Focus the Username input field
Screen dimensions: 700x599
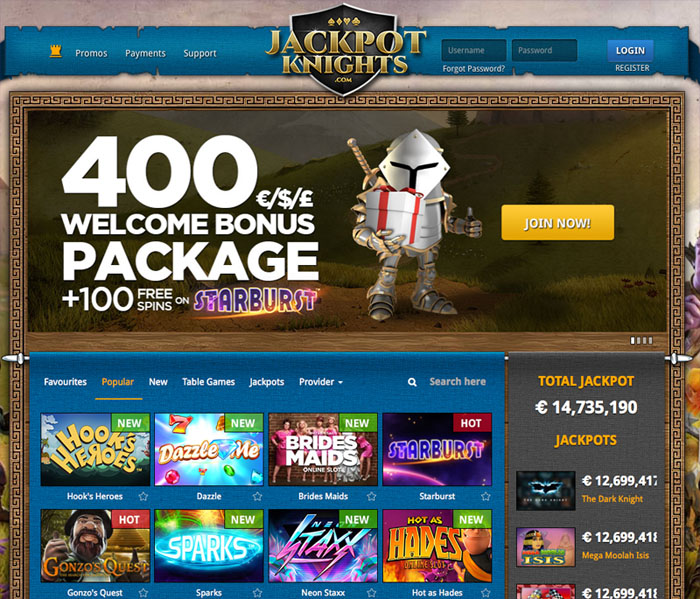[x=474, y=50]
